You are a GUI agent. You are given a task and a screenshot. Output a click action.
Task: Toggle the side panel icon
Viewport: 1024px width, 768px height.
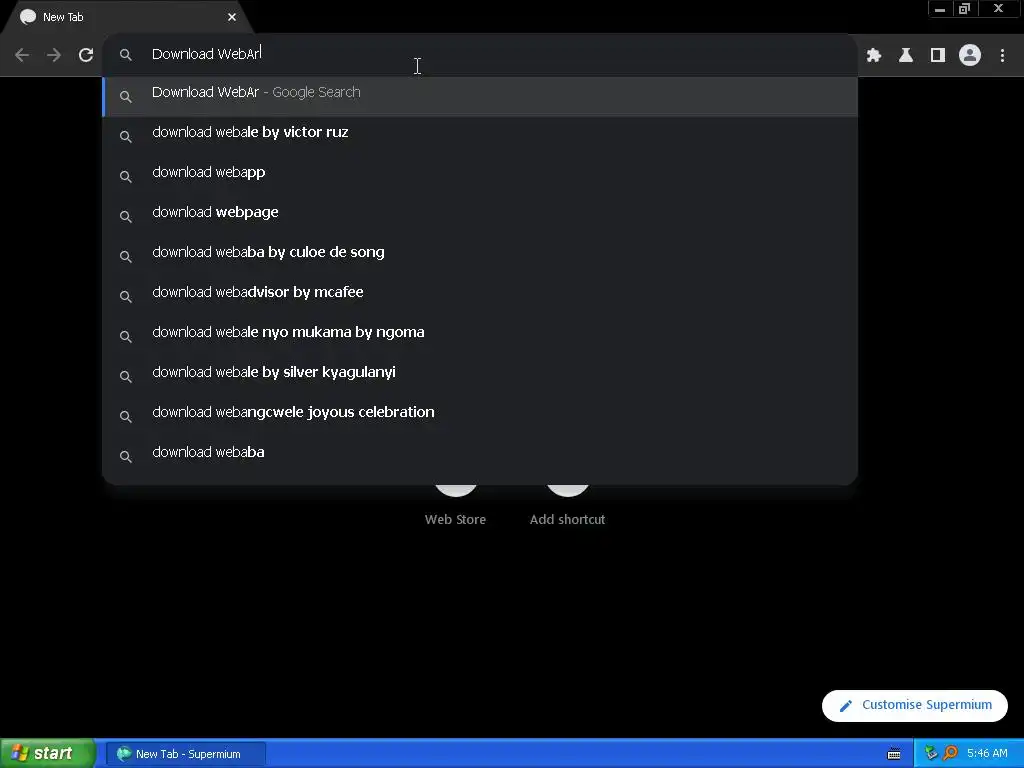click(x=938, y=56)
